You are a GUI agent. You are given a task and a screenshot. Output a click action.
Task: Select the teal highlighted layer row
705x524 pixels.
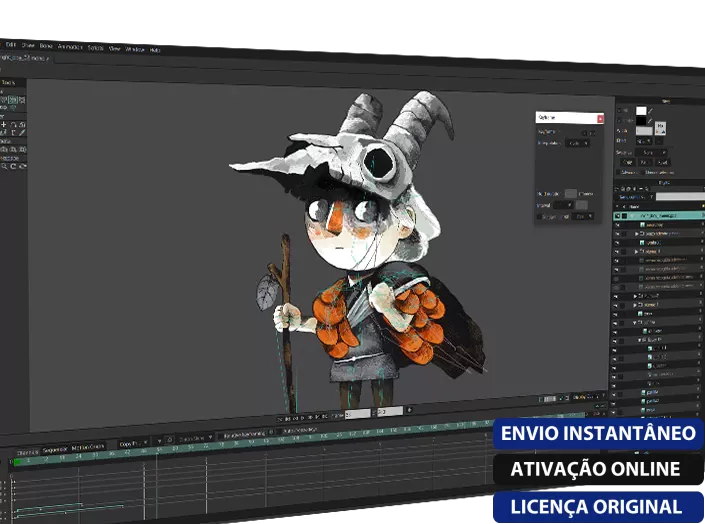(x=659, y=216)
